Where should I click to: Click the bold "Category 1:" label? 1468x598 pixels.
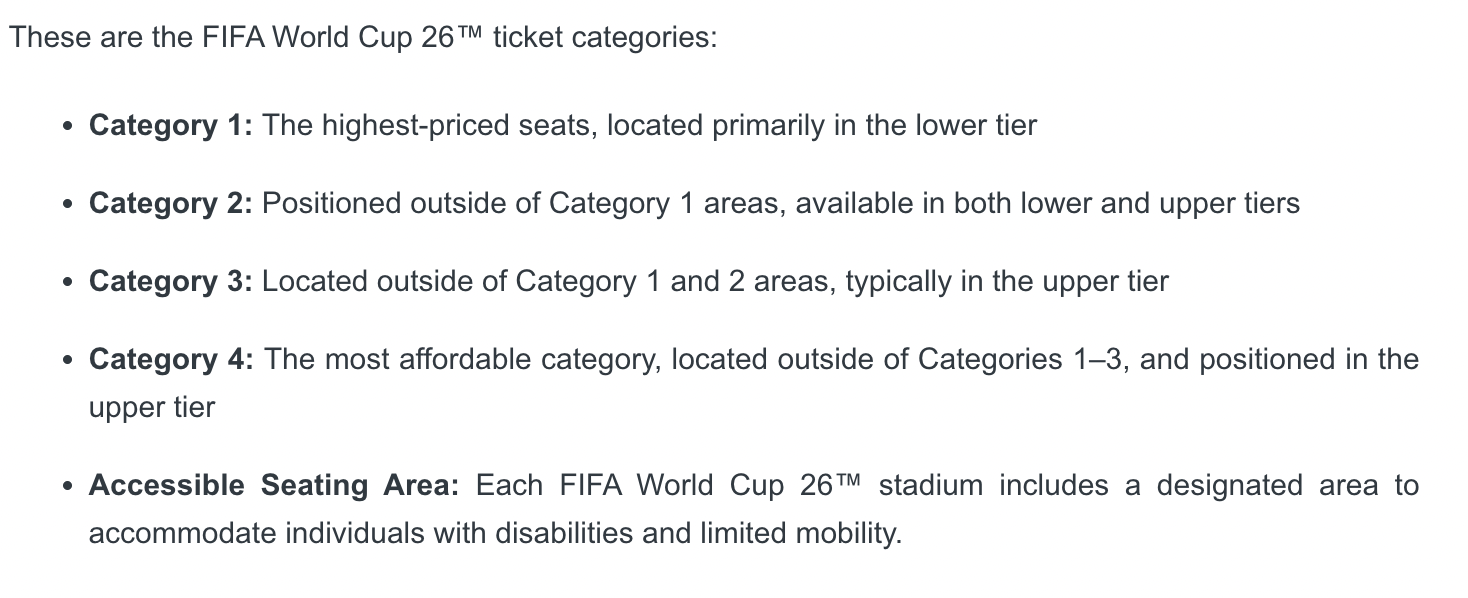(x=171, y=126)
